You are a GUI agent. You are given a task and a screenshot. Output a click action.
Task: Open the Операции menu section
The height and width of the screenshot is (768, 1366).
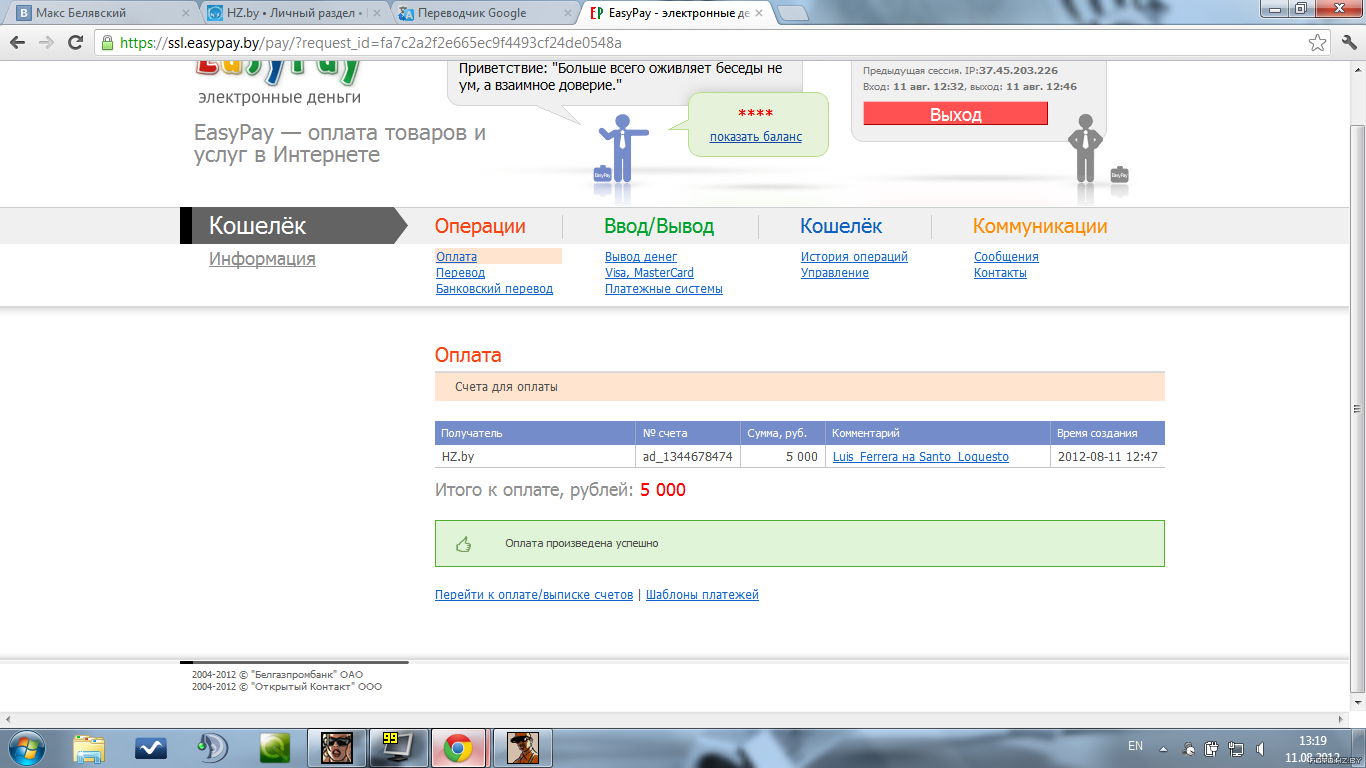click(480, 226)
